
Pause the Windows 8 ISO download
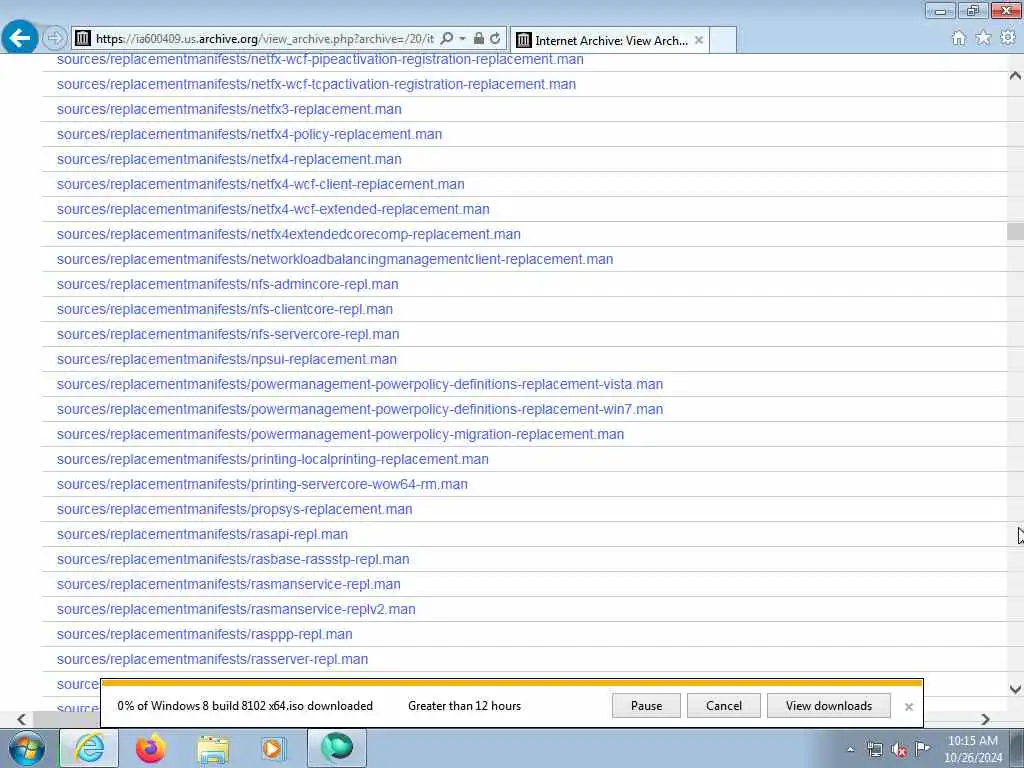(647, 706)
